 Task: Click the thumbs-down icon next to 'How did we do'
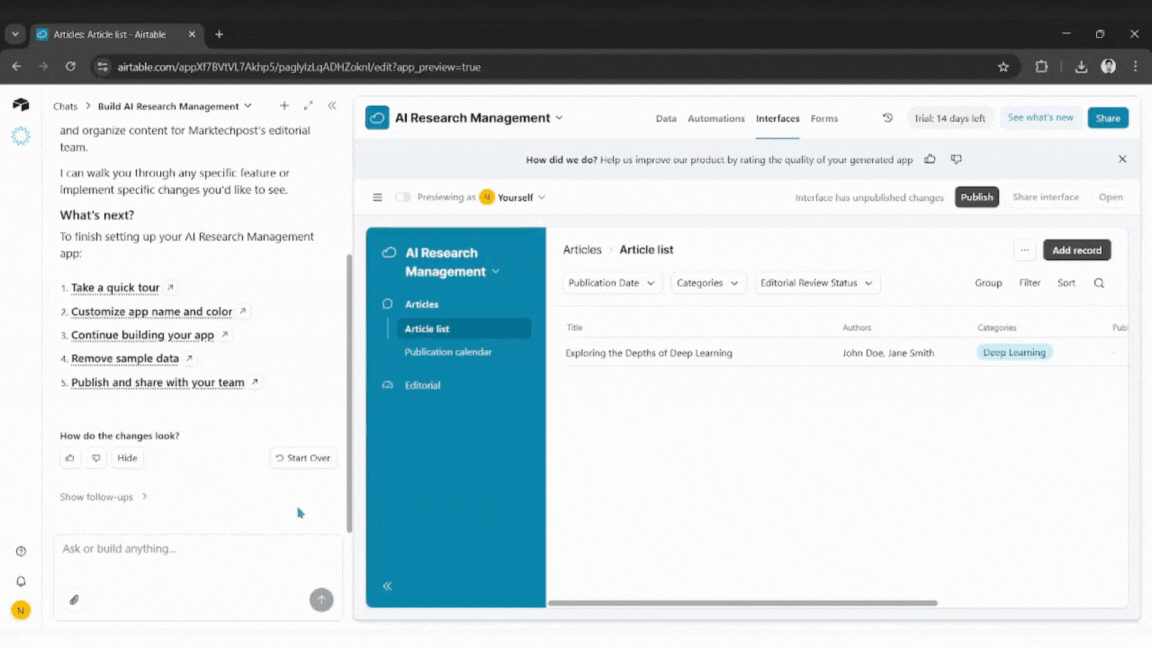(955, 159)
